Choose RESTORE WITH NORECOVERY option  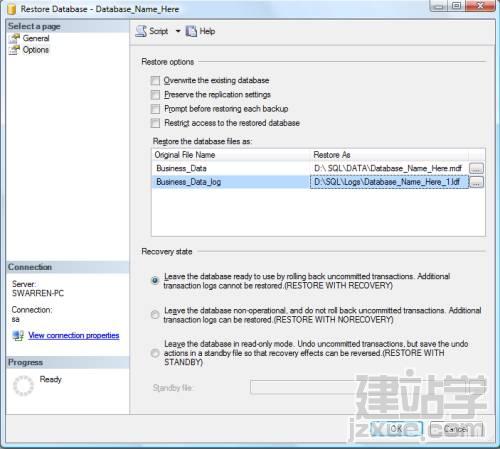point(155,314)
